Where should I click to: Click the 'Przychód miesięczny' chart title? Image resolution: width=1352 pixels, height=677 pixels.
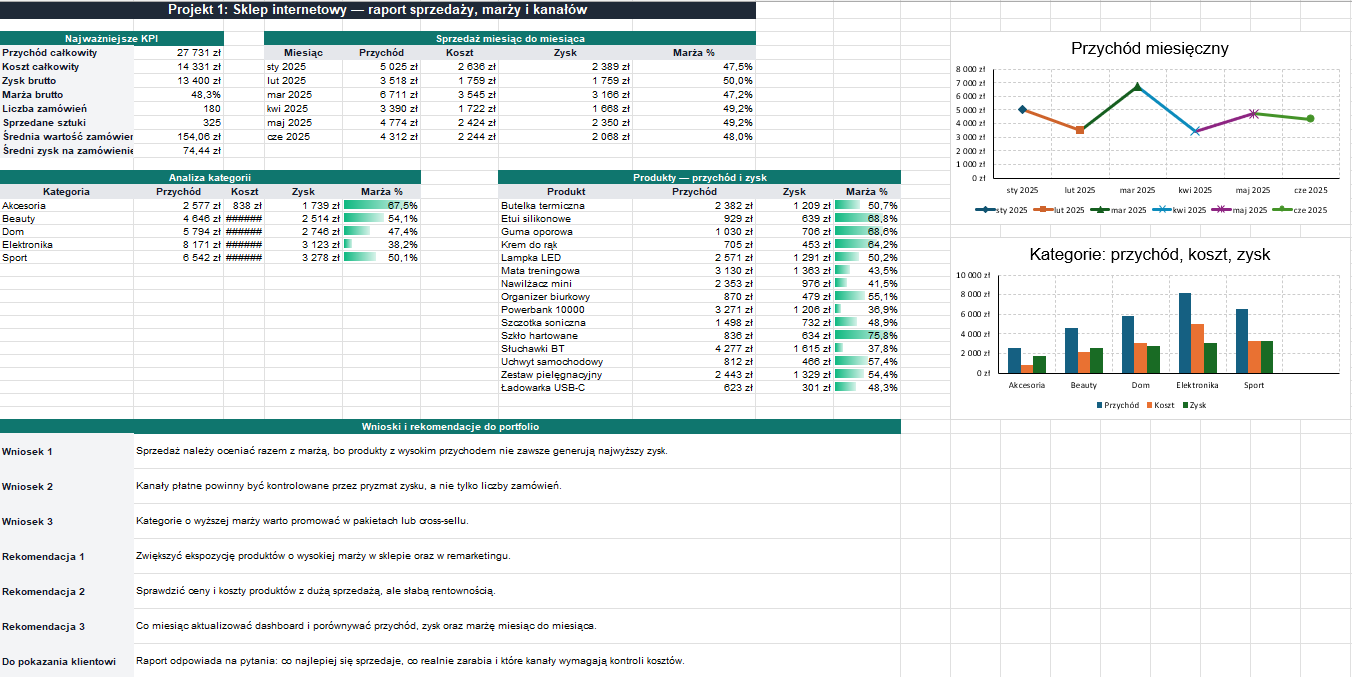pos(1150,48)
